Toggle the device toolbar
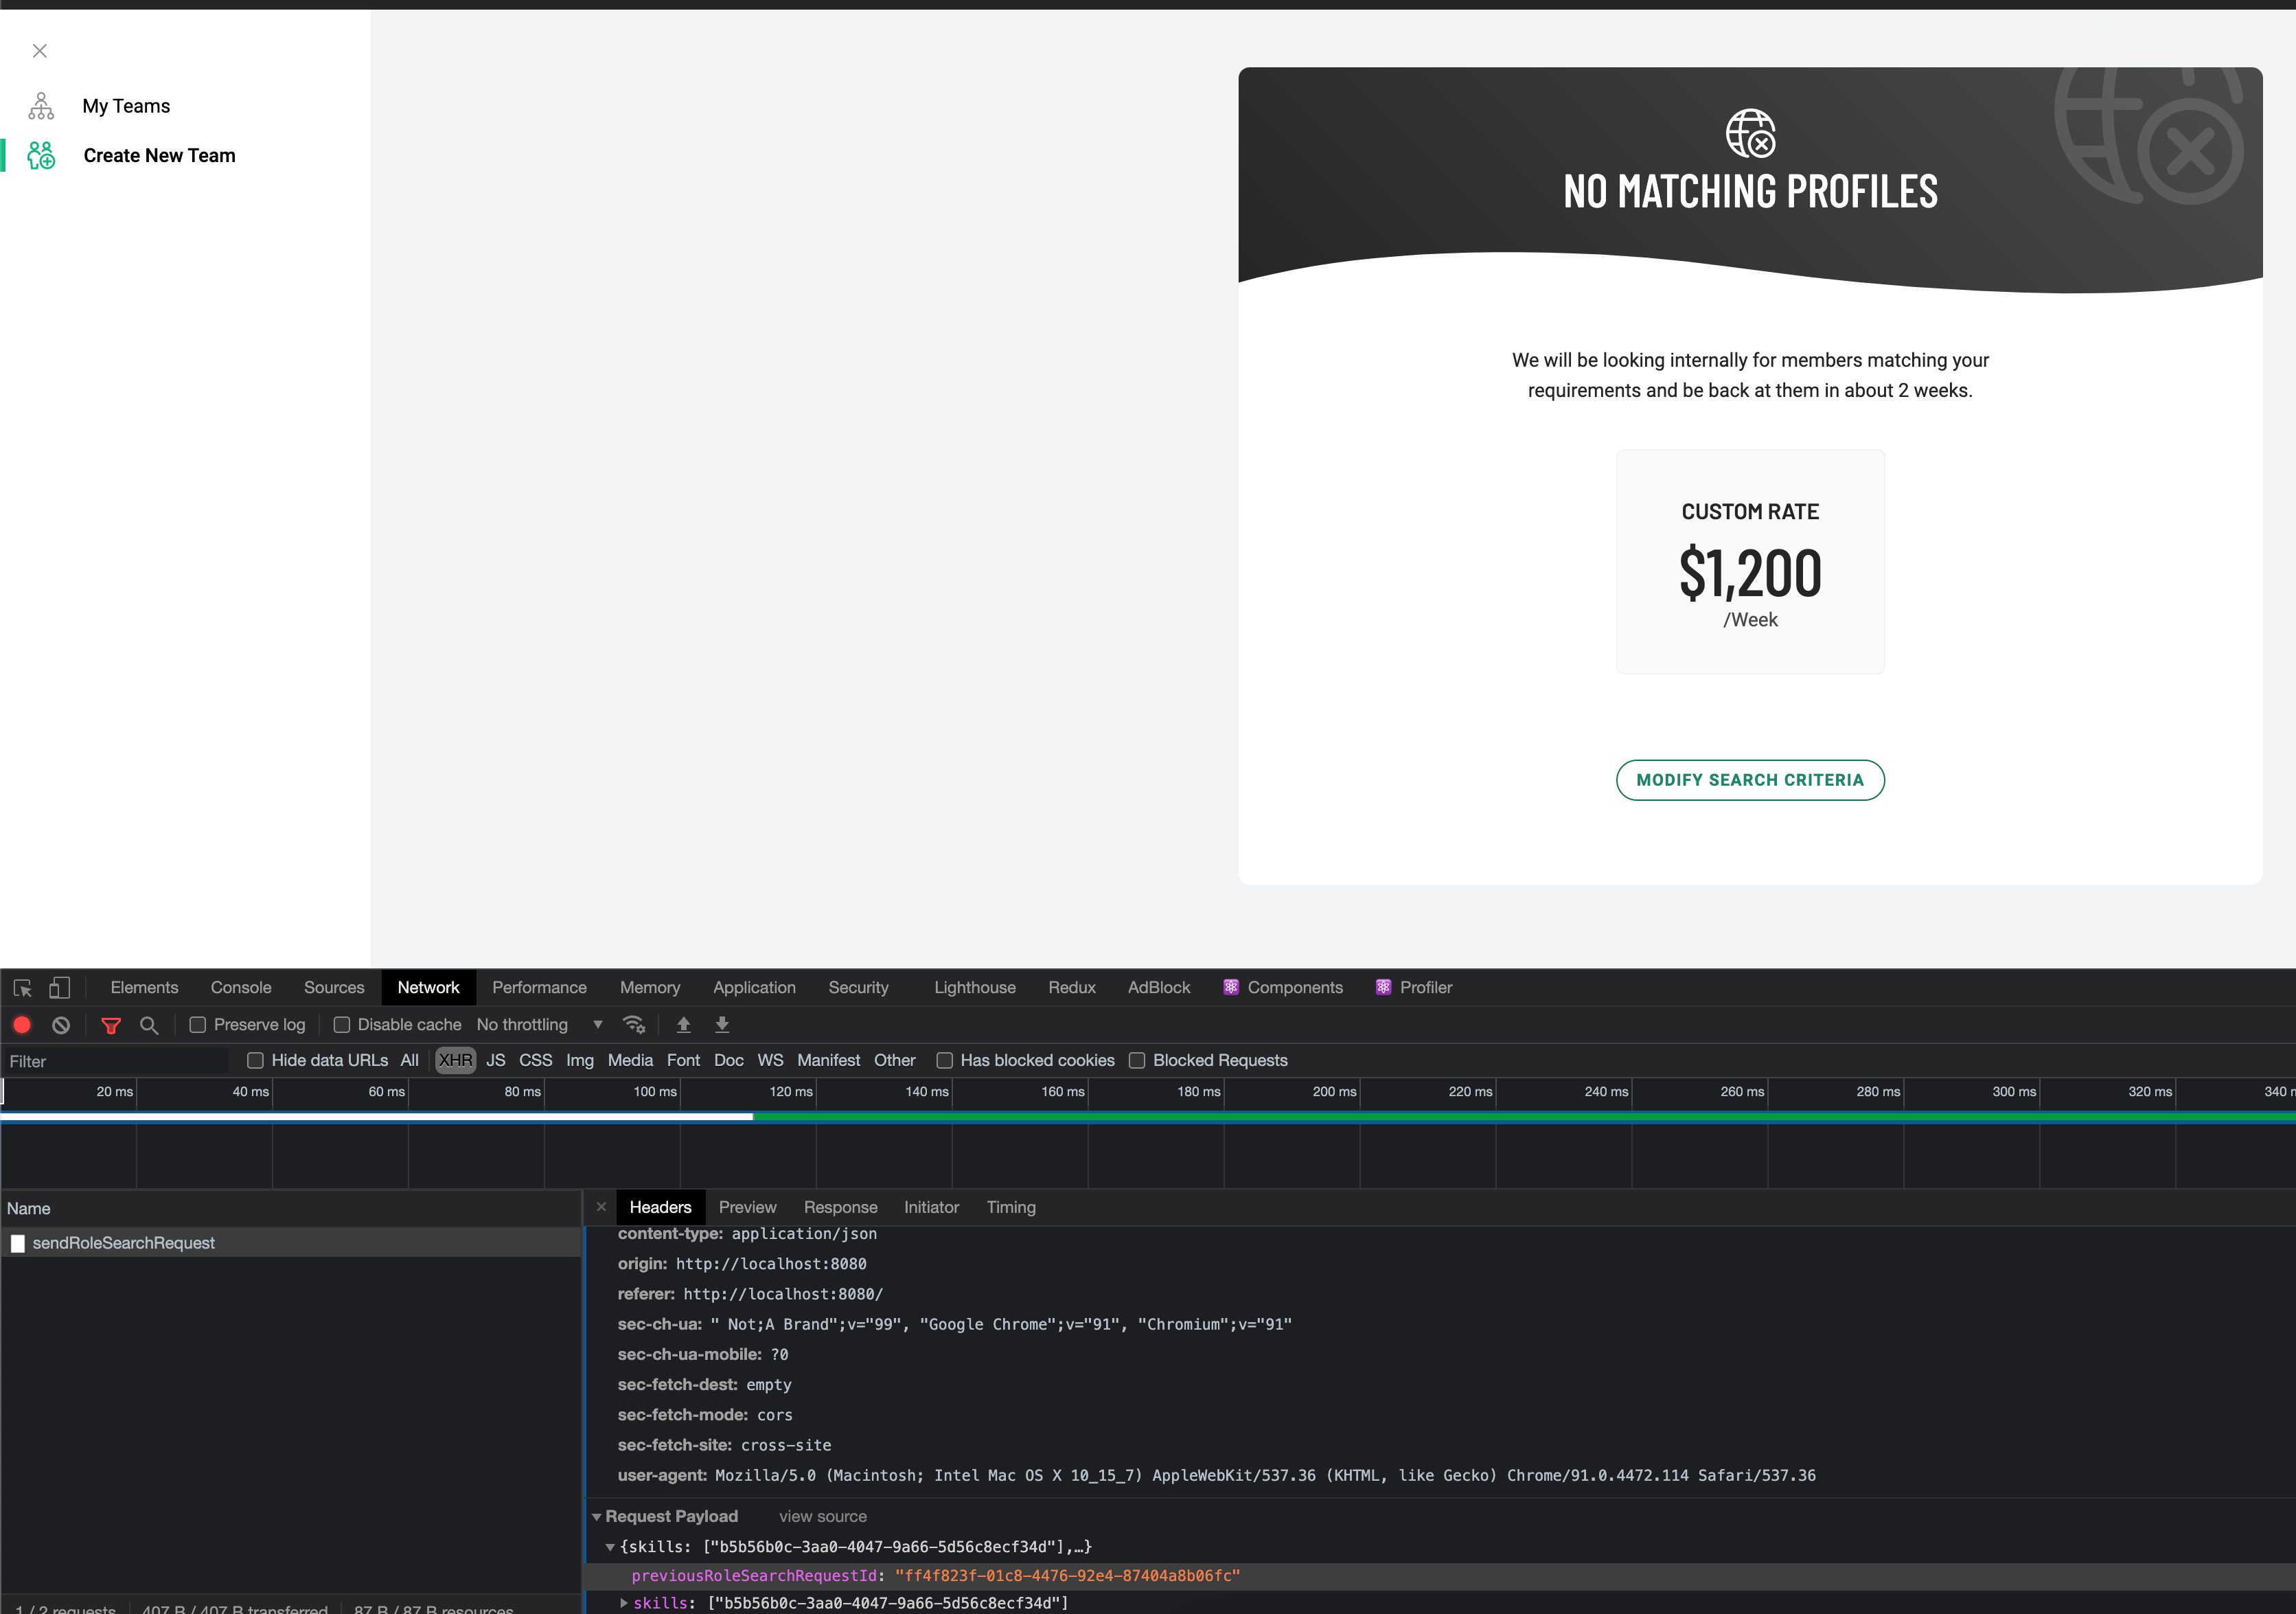 pos(60,987)
